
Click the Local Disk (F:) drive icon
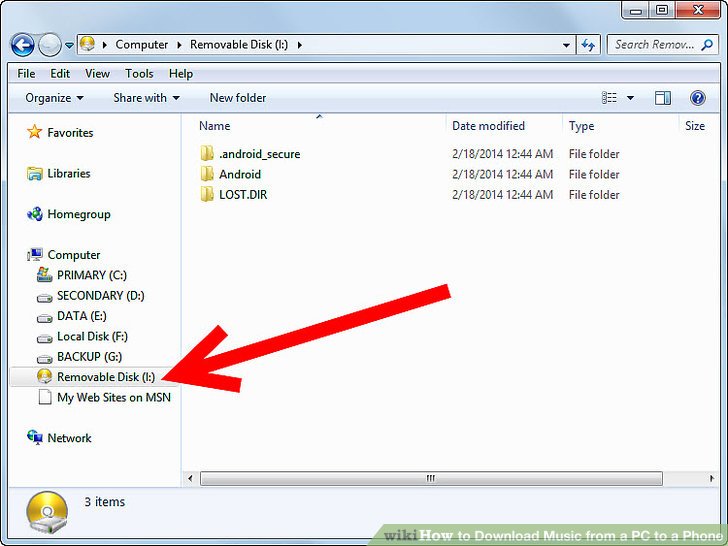[45, 338]
